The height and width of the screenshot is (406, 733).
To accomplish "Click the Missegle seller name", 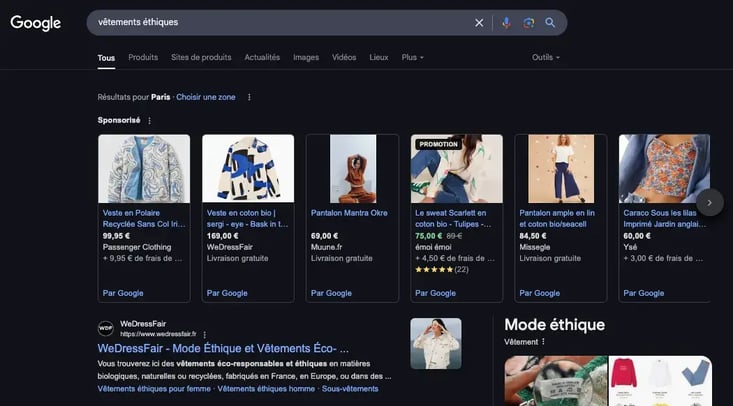I will tap(535, 247).
